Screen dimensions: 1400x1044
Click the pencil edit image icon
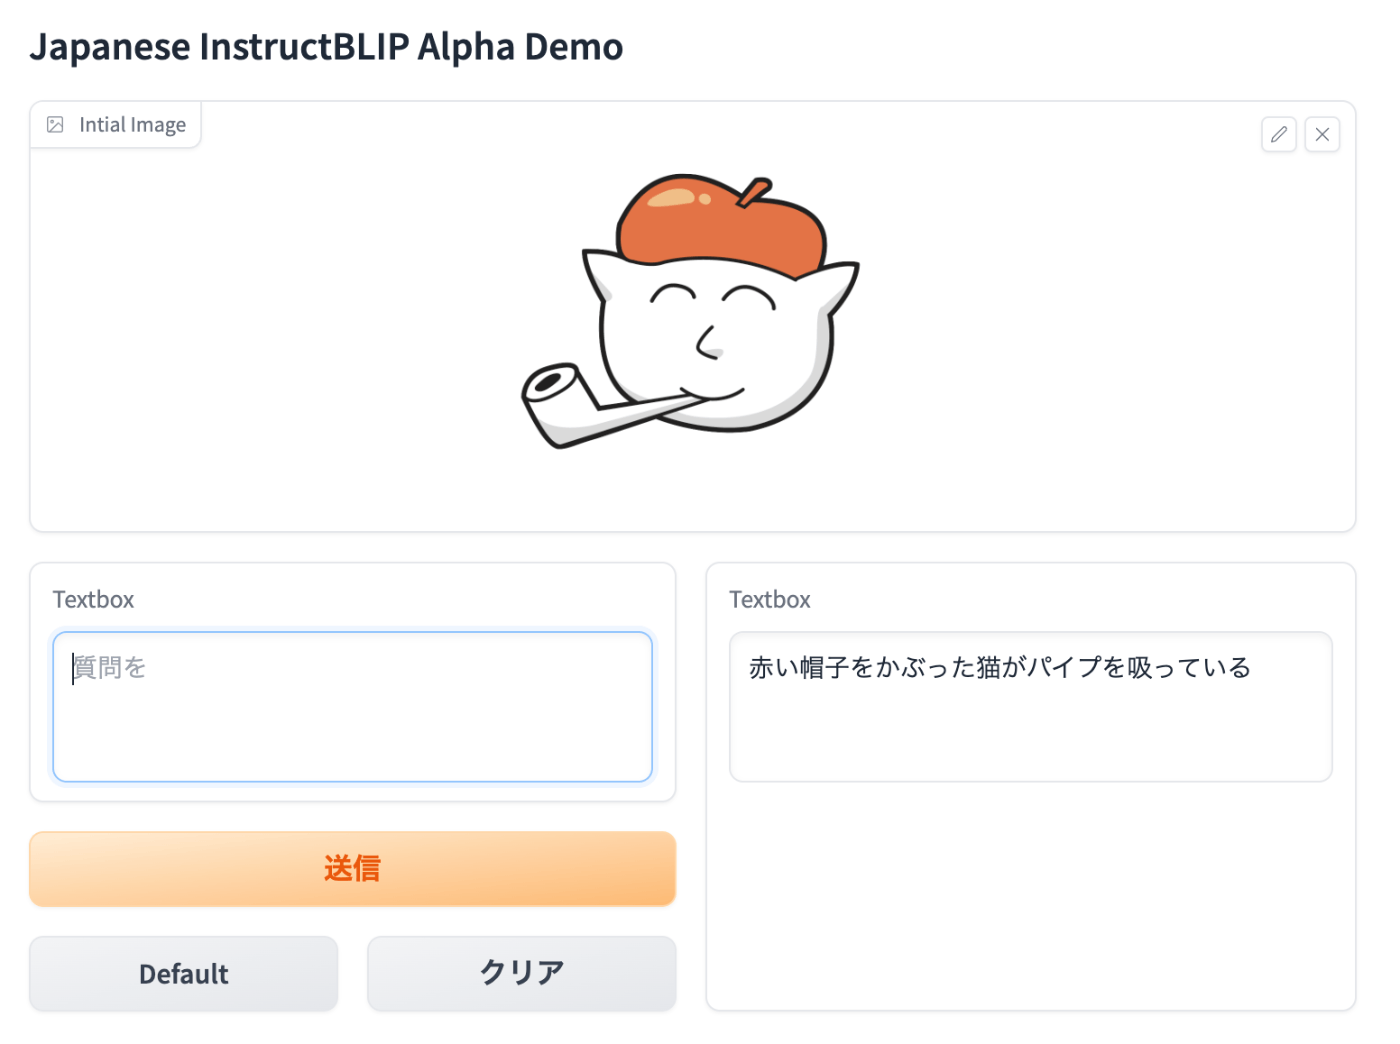click(1278, 134)
